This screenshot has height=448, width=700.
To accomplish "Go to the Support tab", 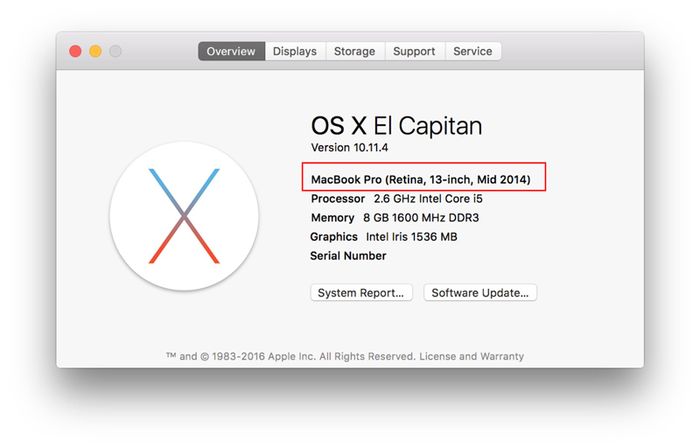I will click(414, 51).
